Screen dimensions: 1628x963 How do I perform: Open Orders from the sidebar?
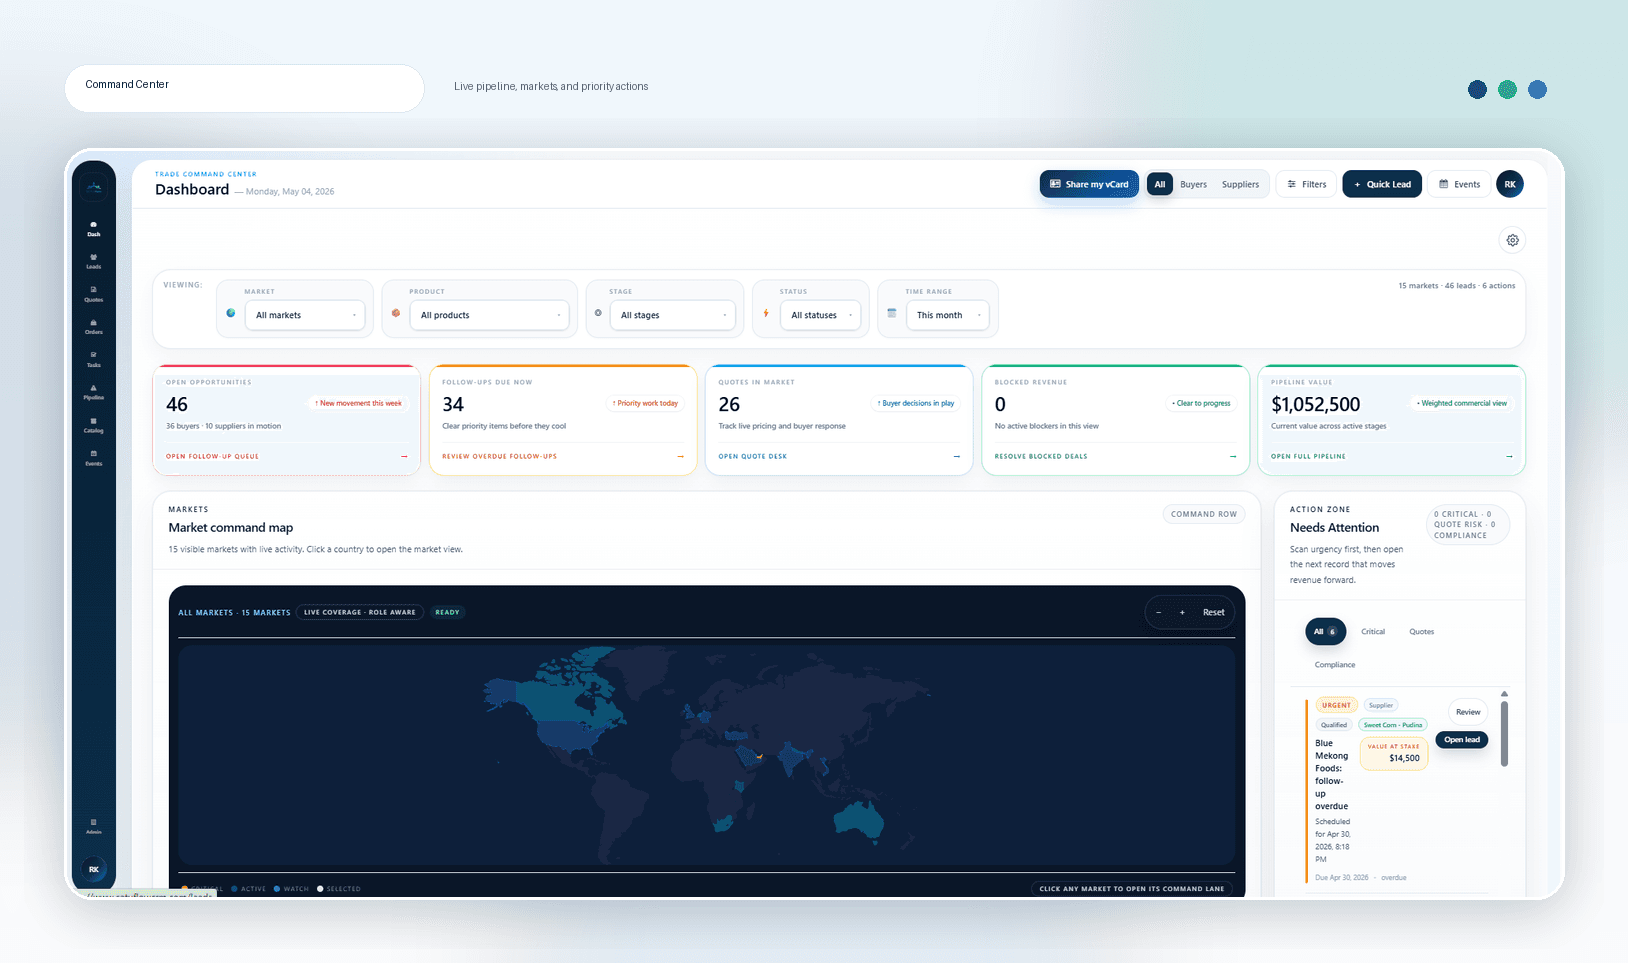tap(94, 327)
